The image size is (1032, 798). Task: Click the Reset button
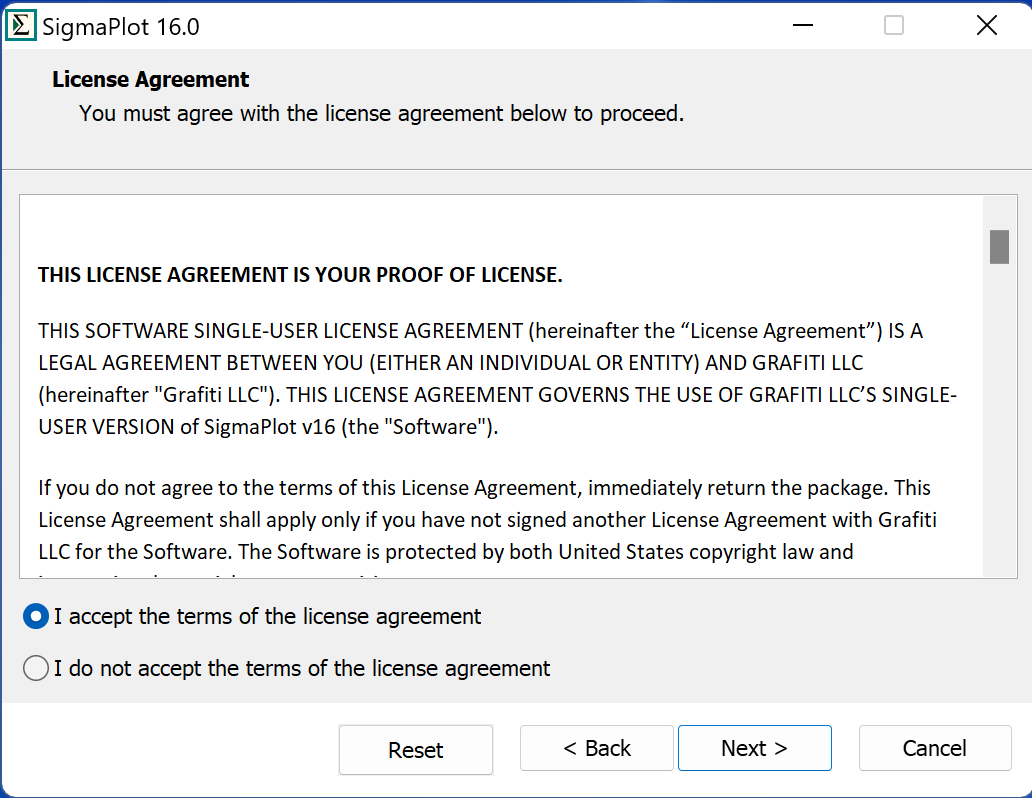point(415,750)
